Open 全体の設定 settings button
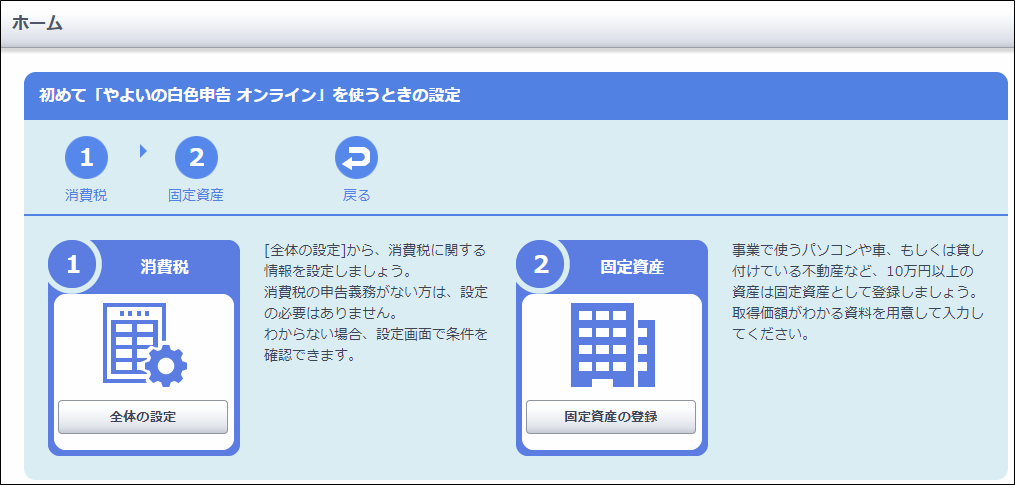 tap(143, 417)
